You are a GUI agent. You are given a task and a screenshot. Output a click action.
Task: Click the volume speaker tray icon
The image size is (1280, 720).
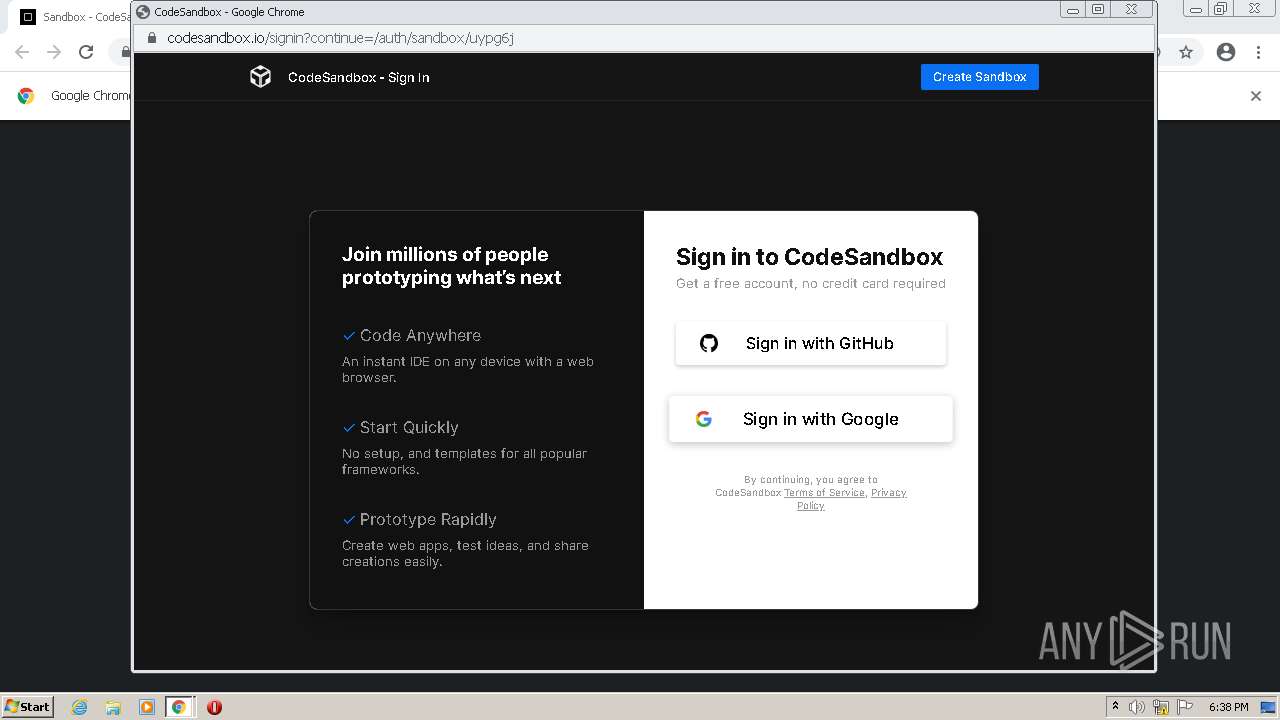1137,707
